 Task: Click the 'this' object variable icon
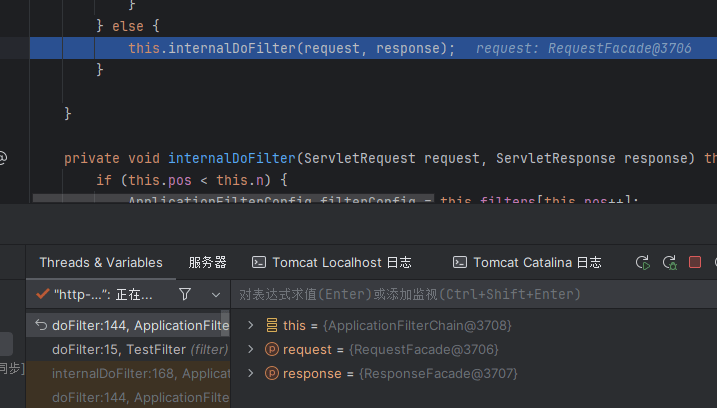tap(271, 325)
